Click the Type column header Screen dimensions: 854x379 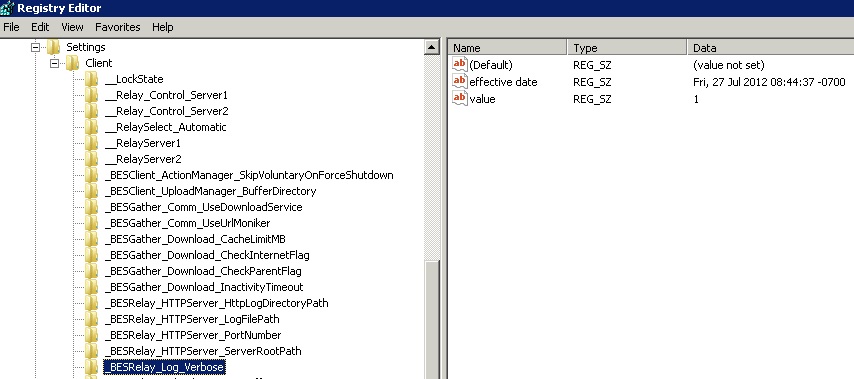click(x=627, y=48)
